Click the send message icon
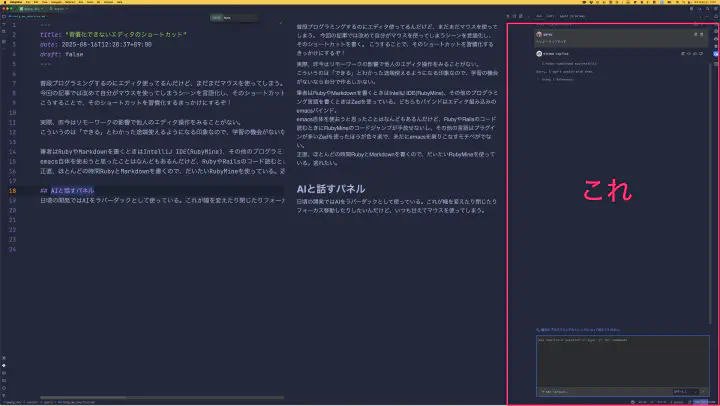The height and width of the screenshot is (406, 720). pos(702,392)
